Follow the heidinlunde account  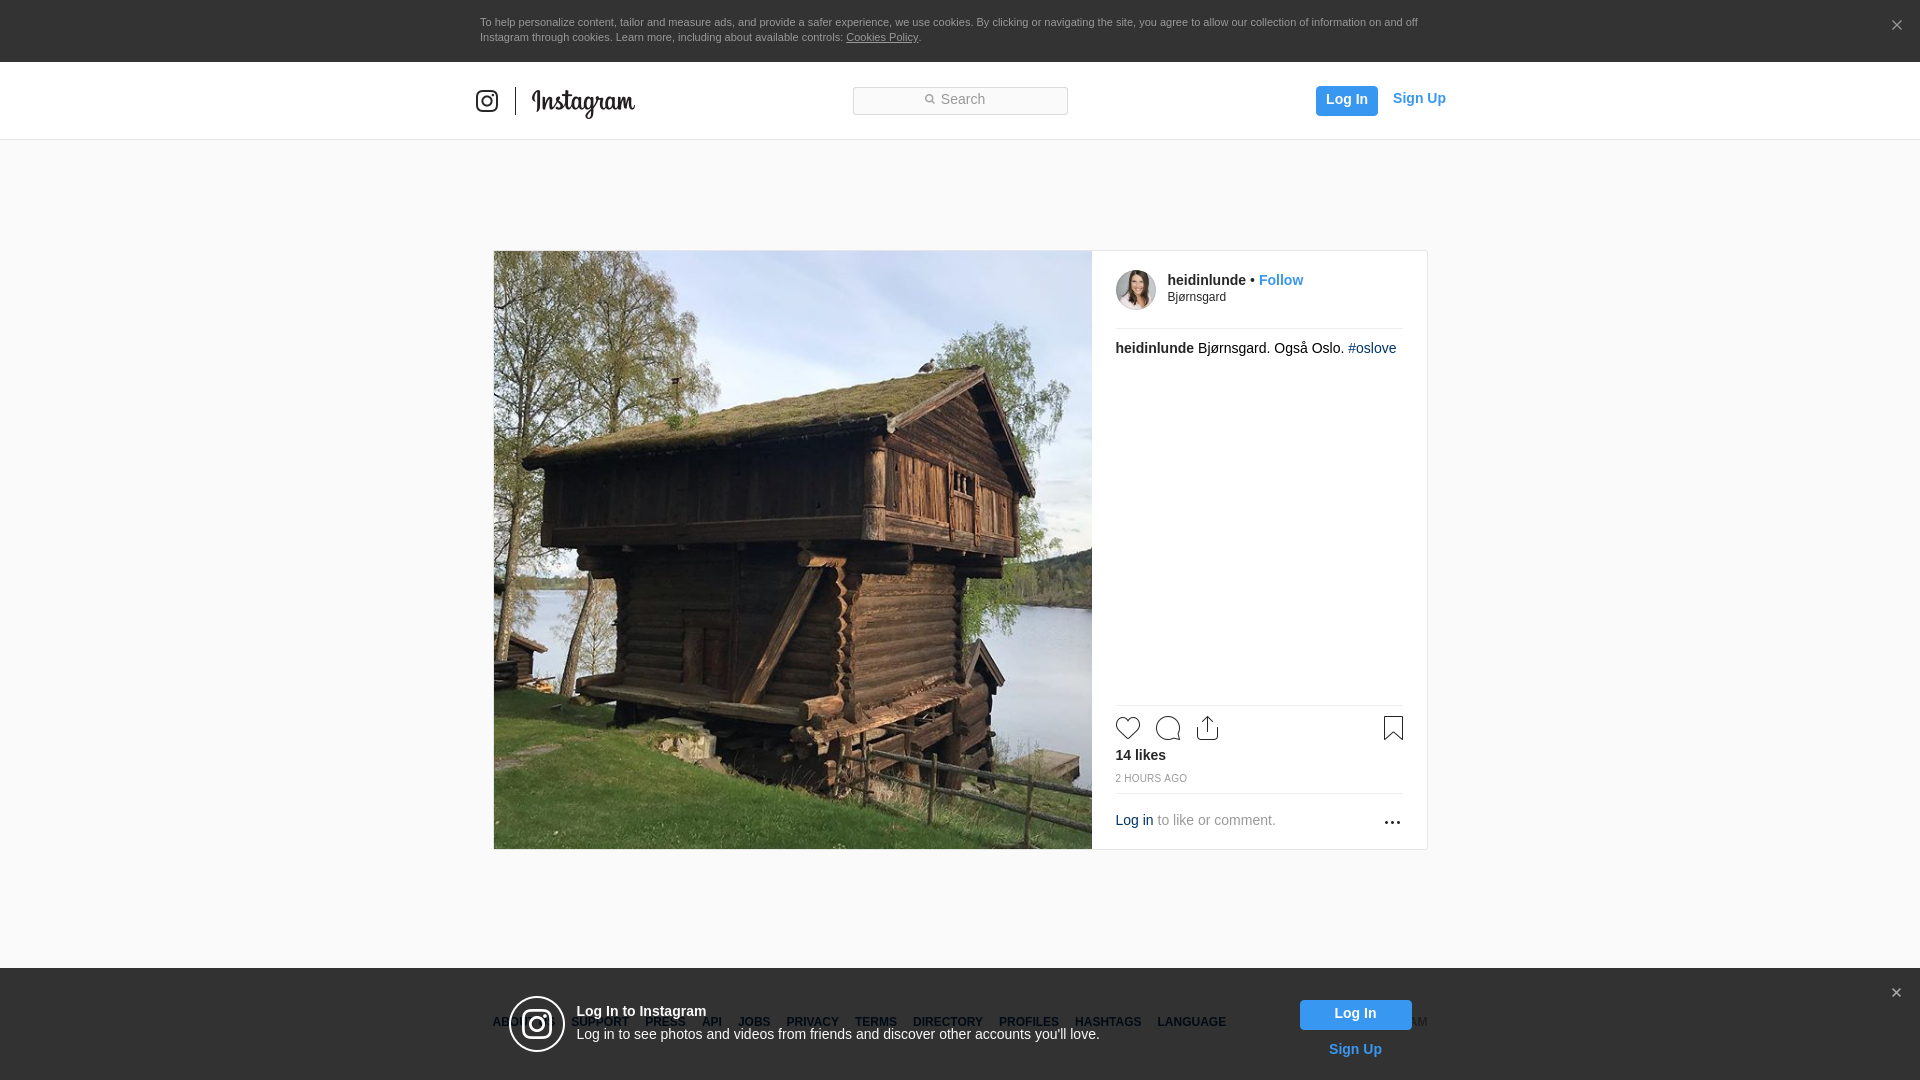(1280, 280)
